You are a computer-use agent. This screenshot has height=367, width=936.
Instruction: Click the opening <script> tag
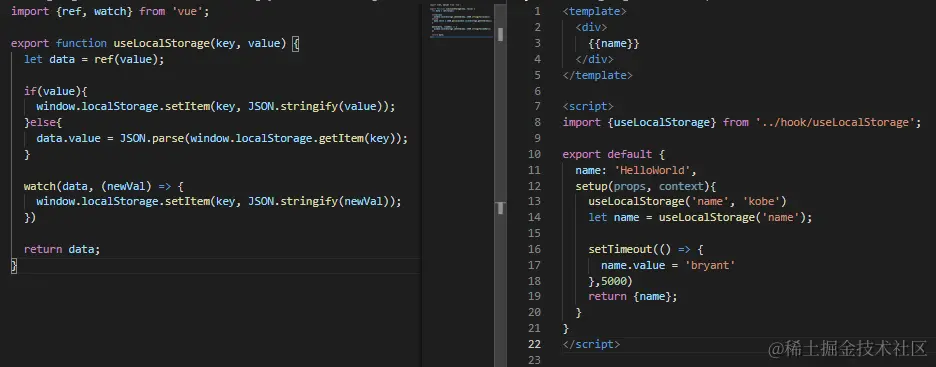pyautogui.click(x=588, y=106)
